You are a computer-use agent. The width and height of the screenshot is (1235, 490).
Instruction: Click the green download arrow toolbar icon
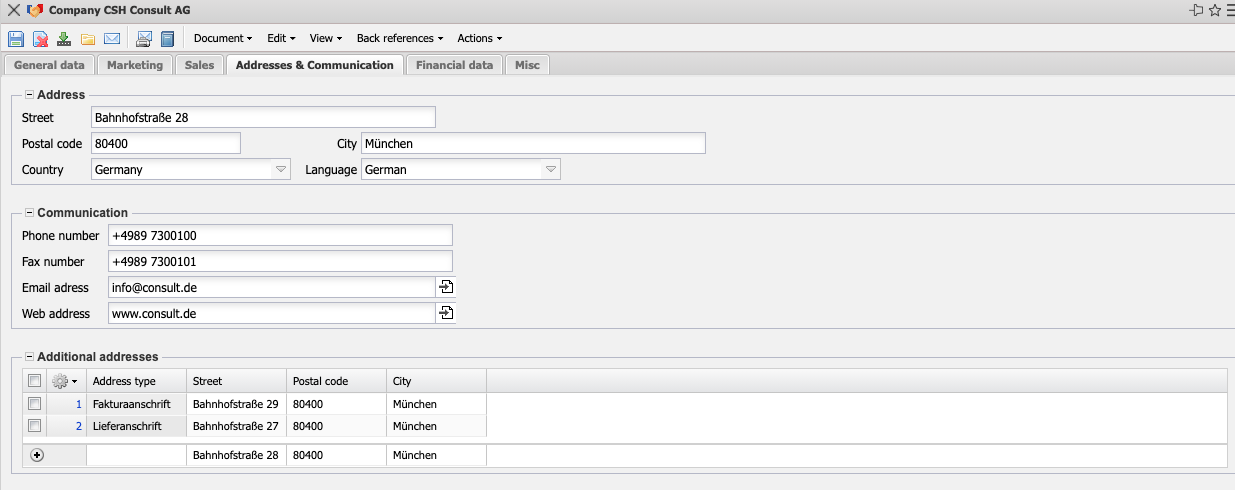click(x=64, y=39)
